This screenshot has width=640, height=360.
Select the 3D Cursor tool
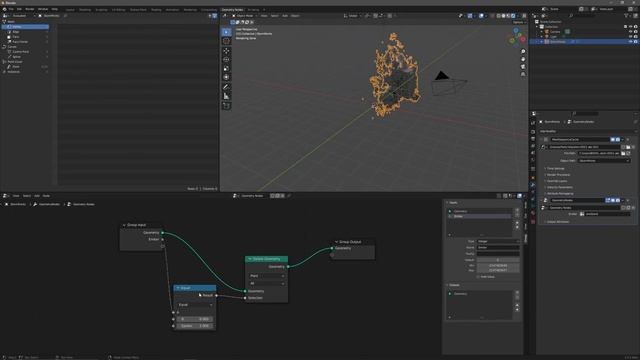[226, 41]
